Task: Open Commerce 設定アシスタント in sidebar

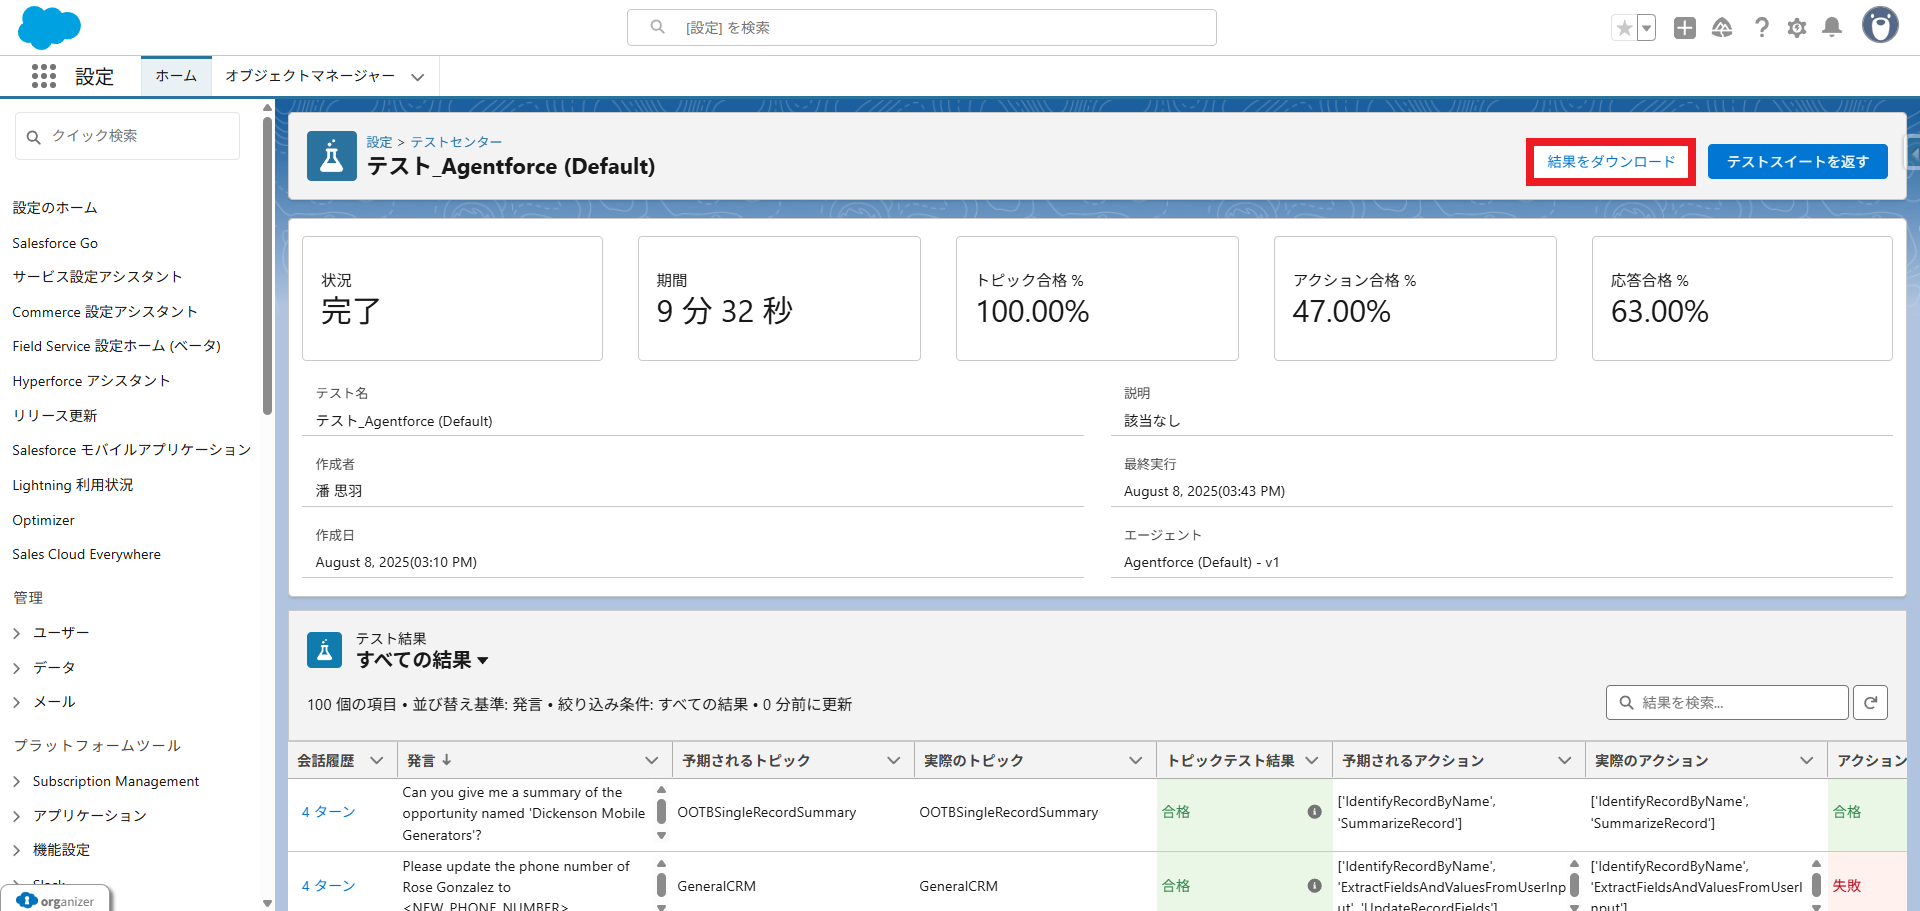Action: (105, 312)
